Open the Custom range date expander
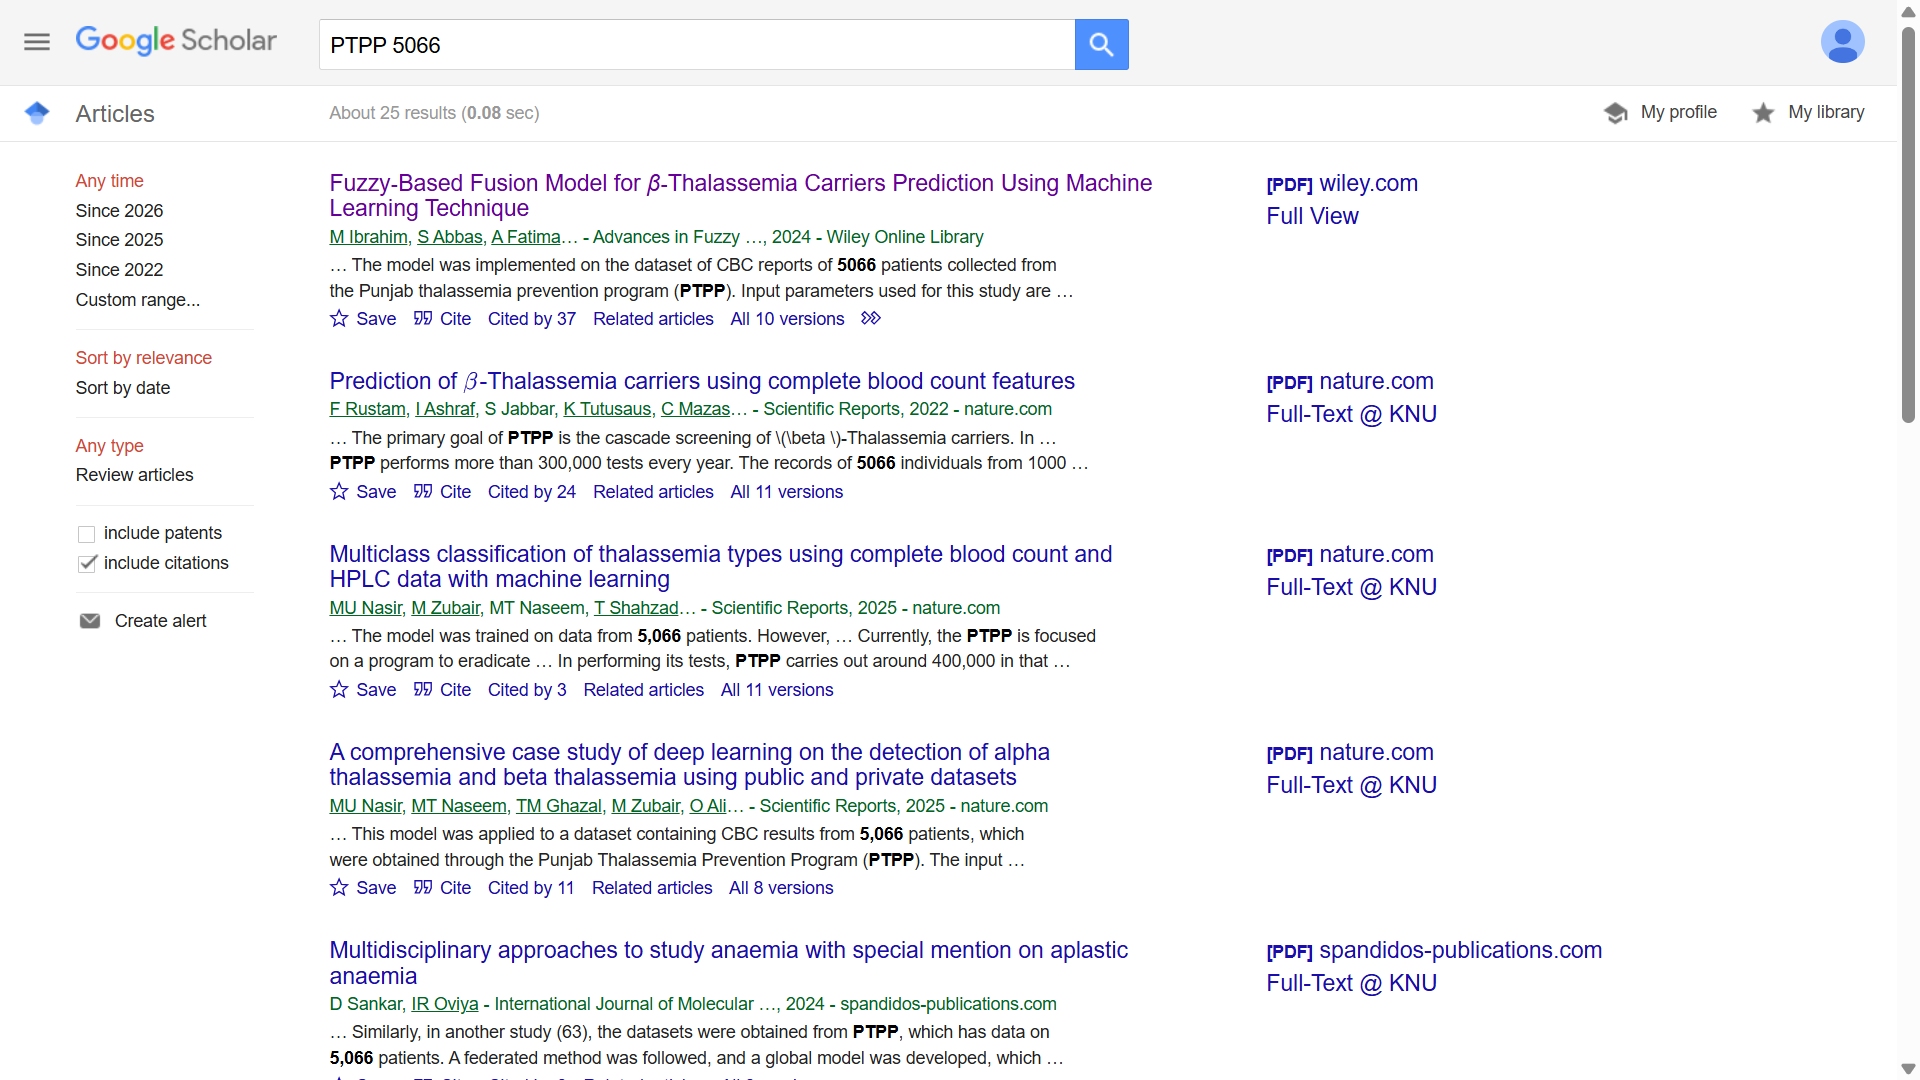 coord(138,300)
